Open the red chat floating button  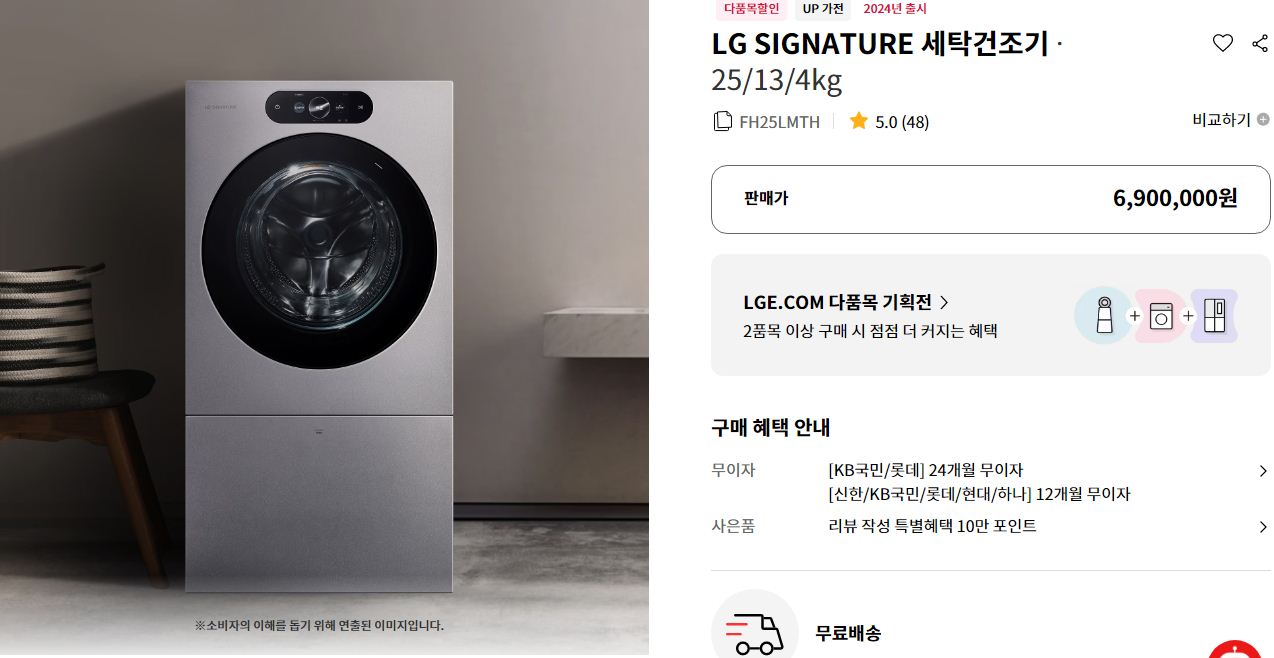(1238, 648)
